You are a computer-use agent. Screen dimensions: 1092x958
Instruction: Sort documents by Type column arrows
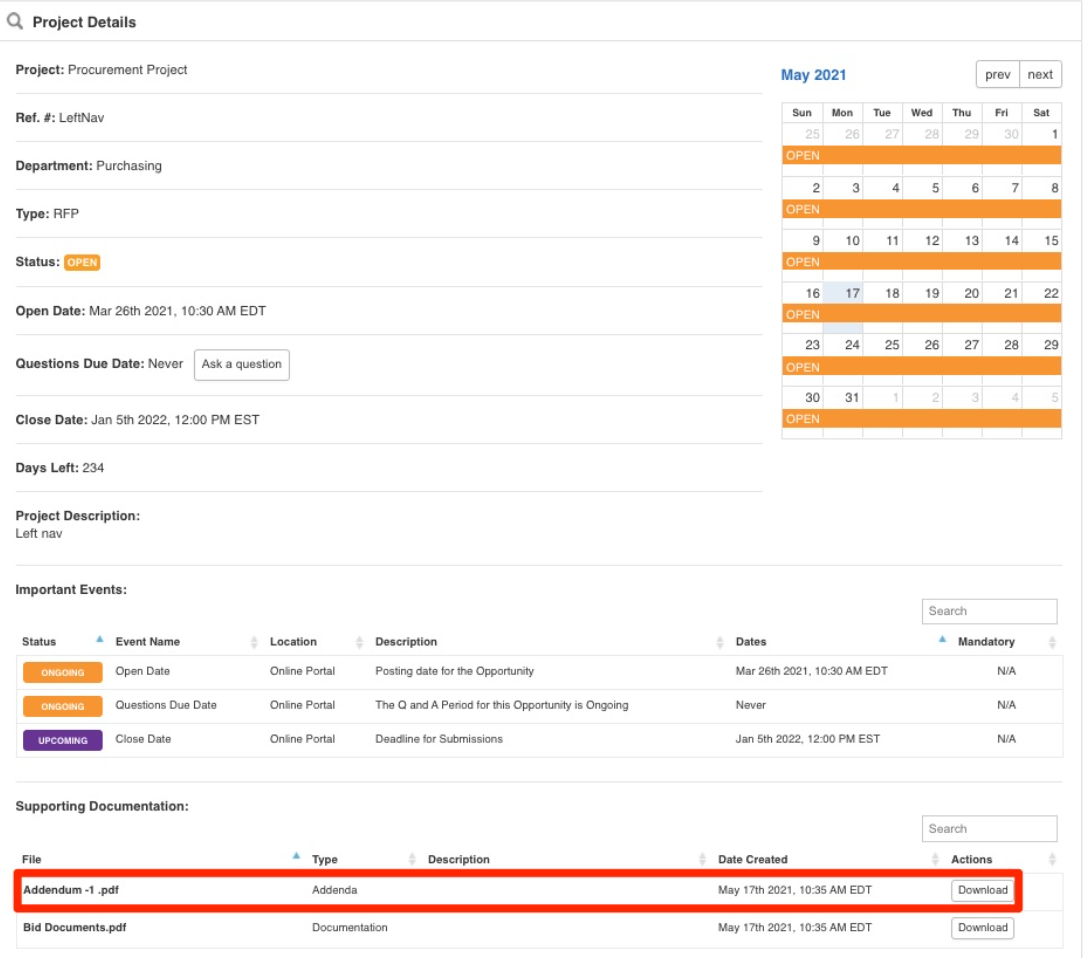pyautogui.click(x=412, y=859)
